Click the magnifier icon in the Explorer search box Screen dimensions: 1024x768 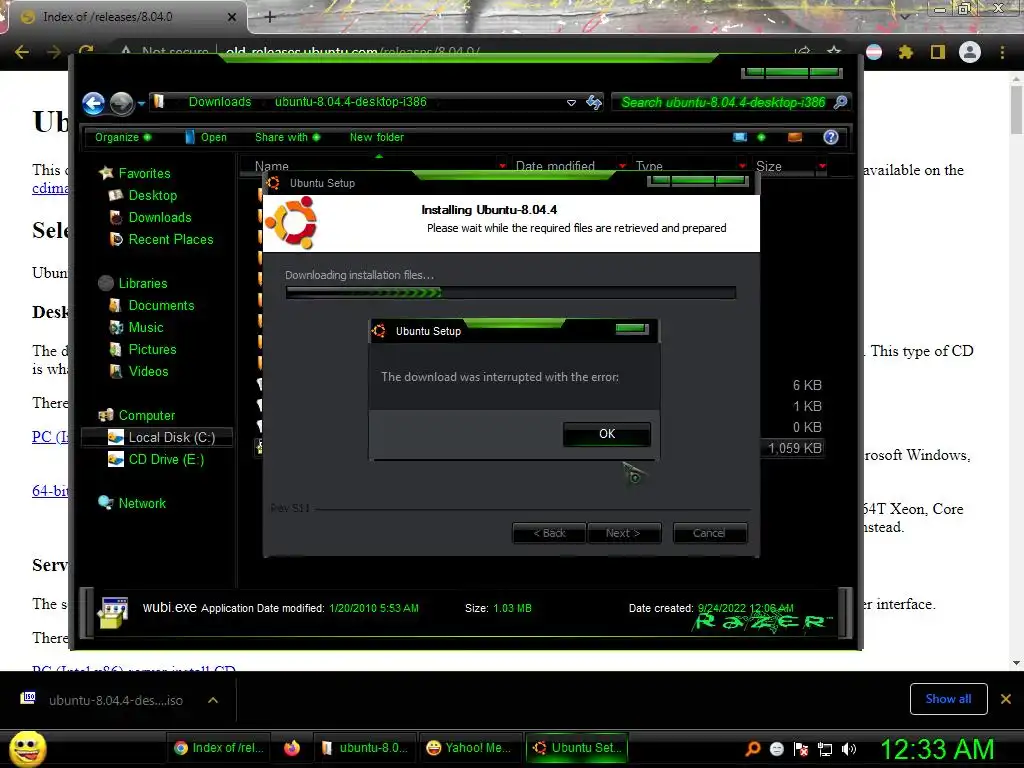(x=840, y=102)
